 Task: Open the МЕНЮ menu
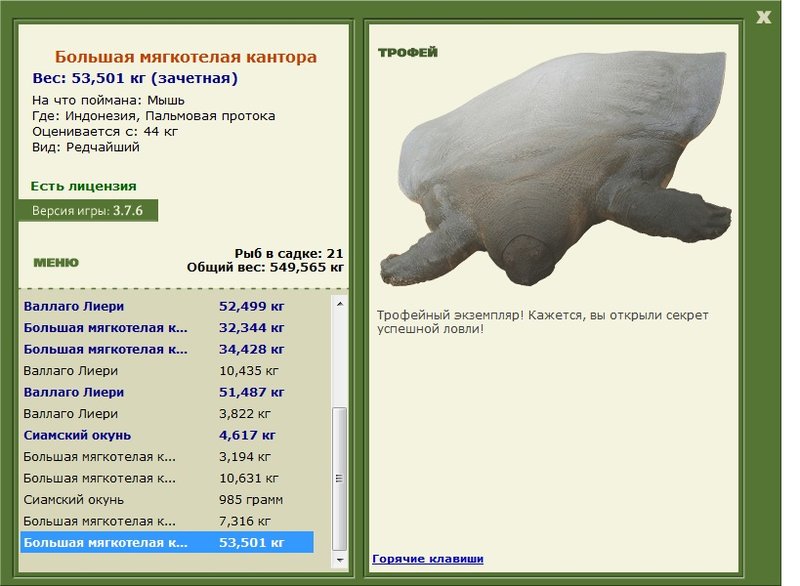click(x=56, y=263)
